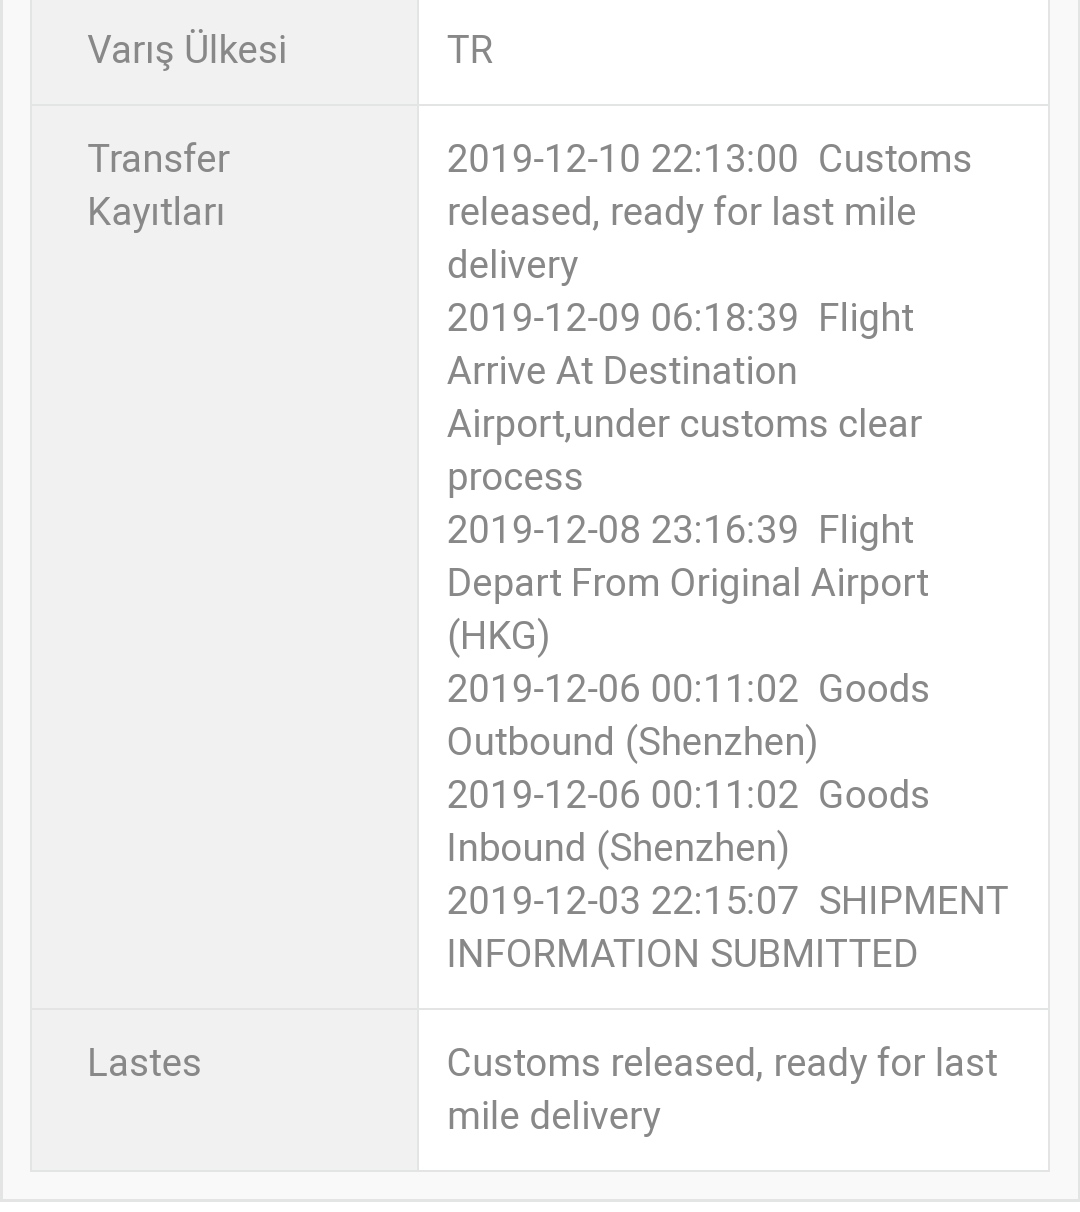Click the Lastes label cell
Image resolution: width=1080 pixels, height=1212 pixels.
click(x=224, y=1089)
